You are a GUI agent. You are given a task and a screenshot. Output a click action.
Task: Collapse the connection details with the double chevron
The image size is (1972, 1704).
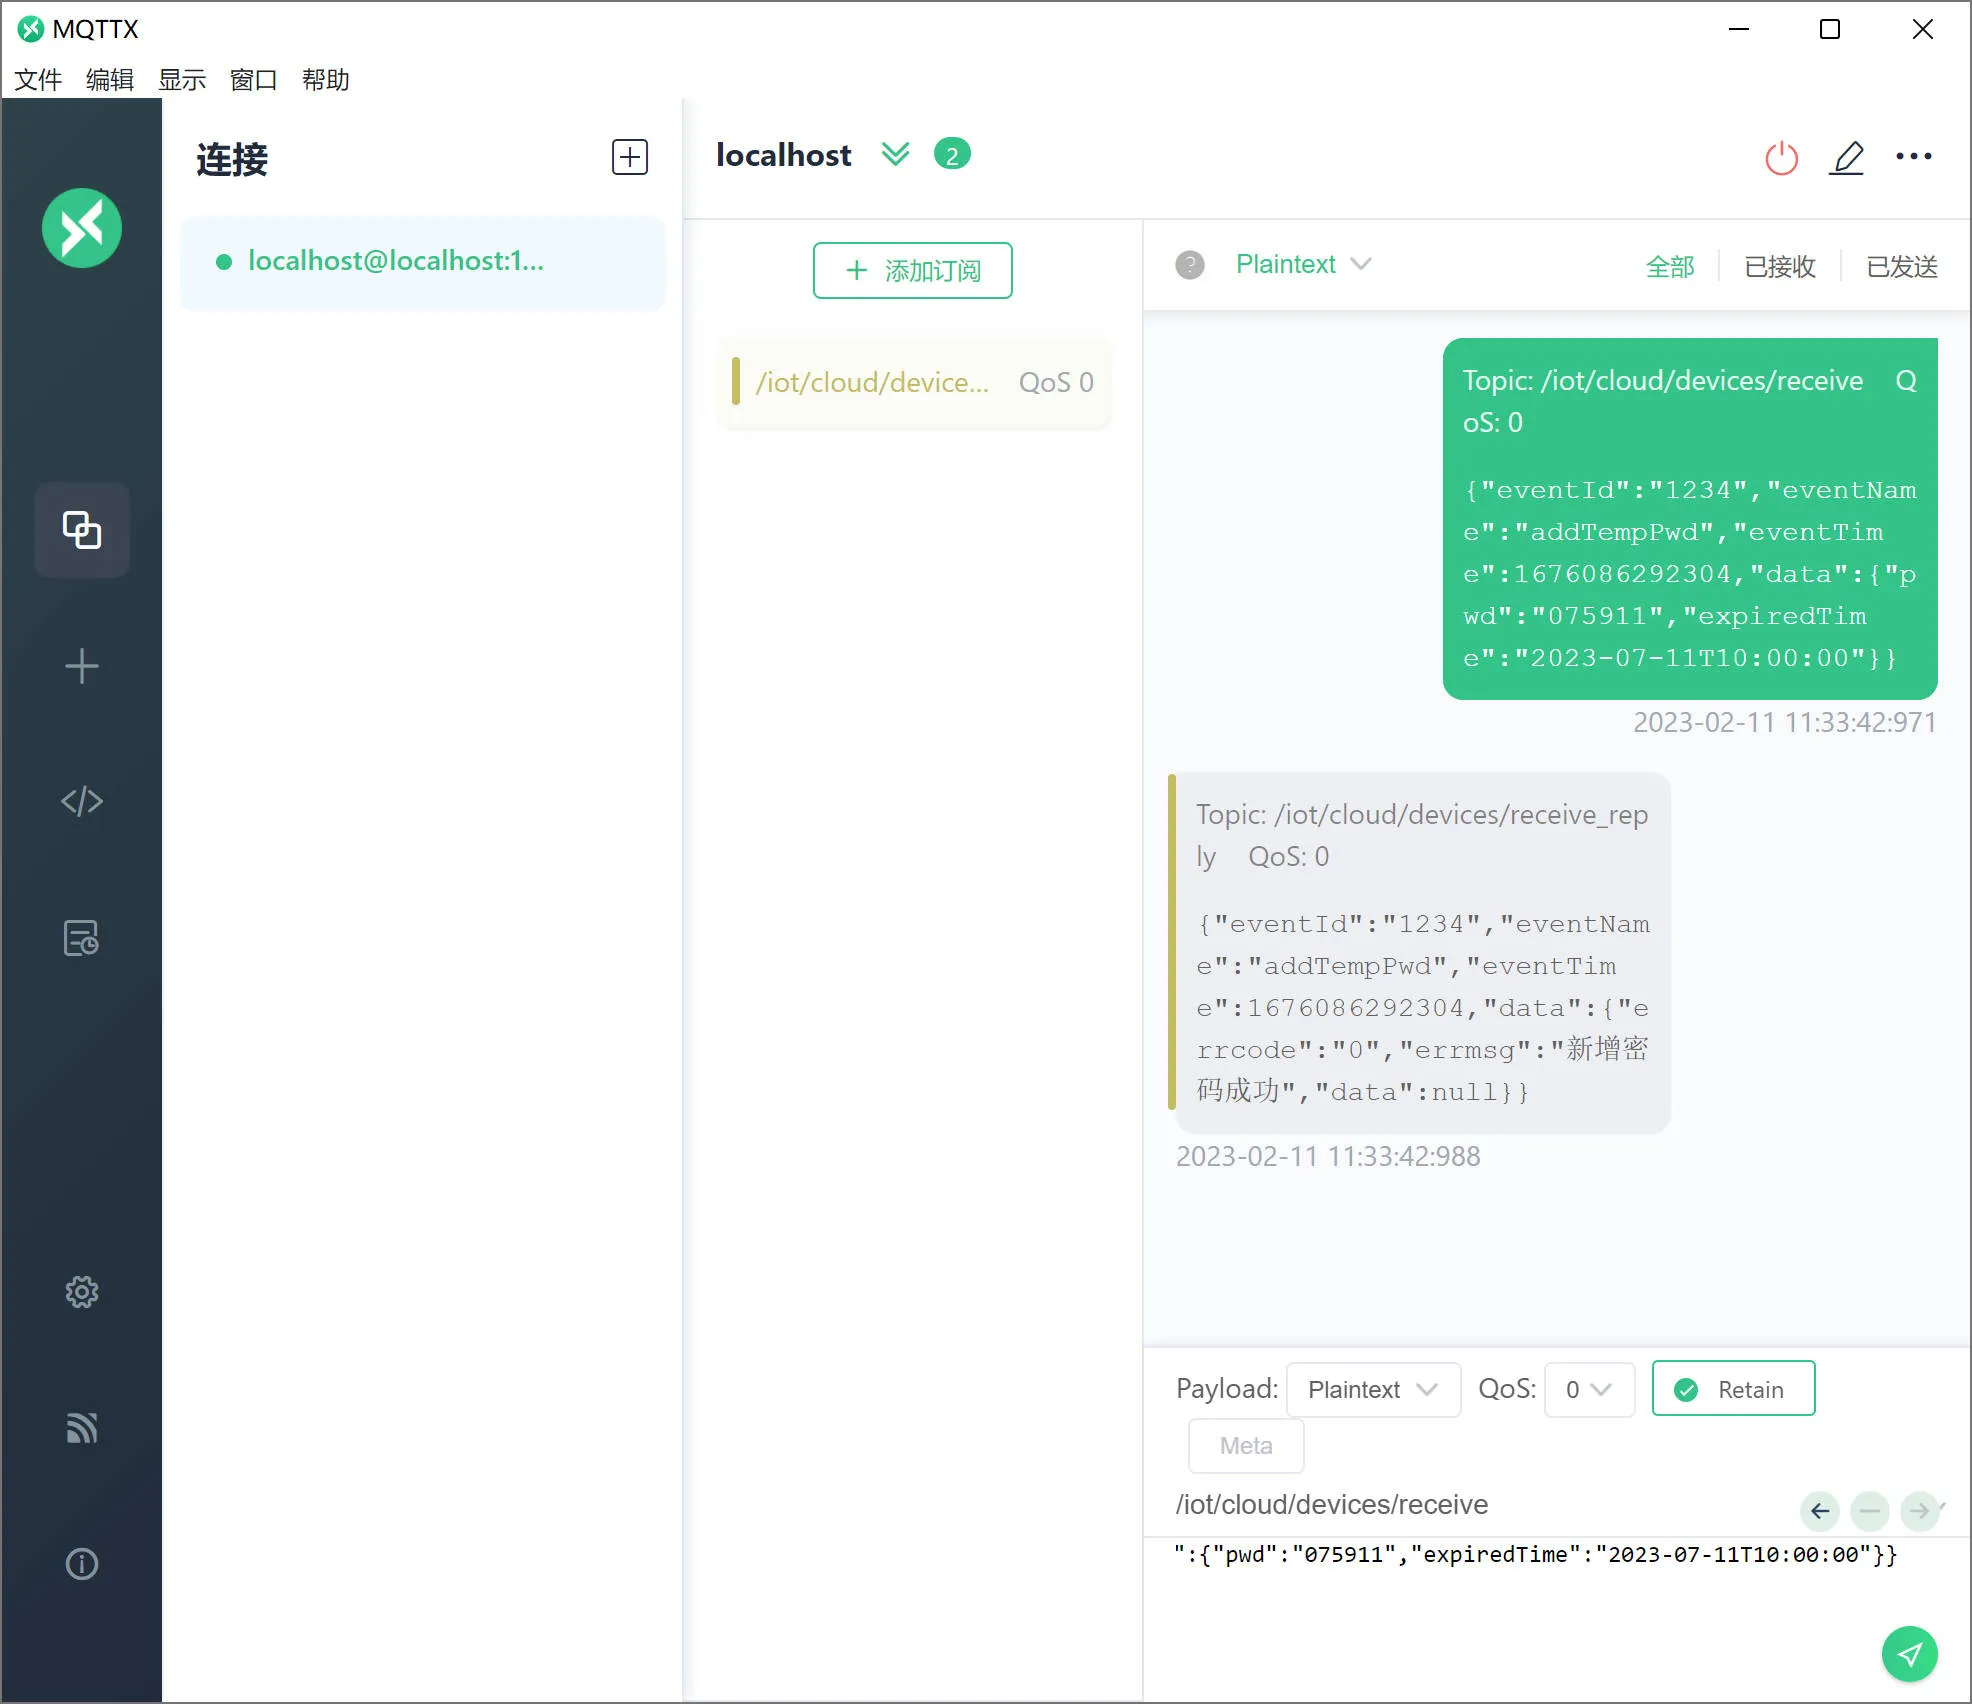coord(896,154)
